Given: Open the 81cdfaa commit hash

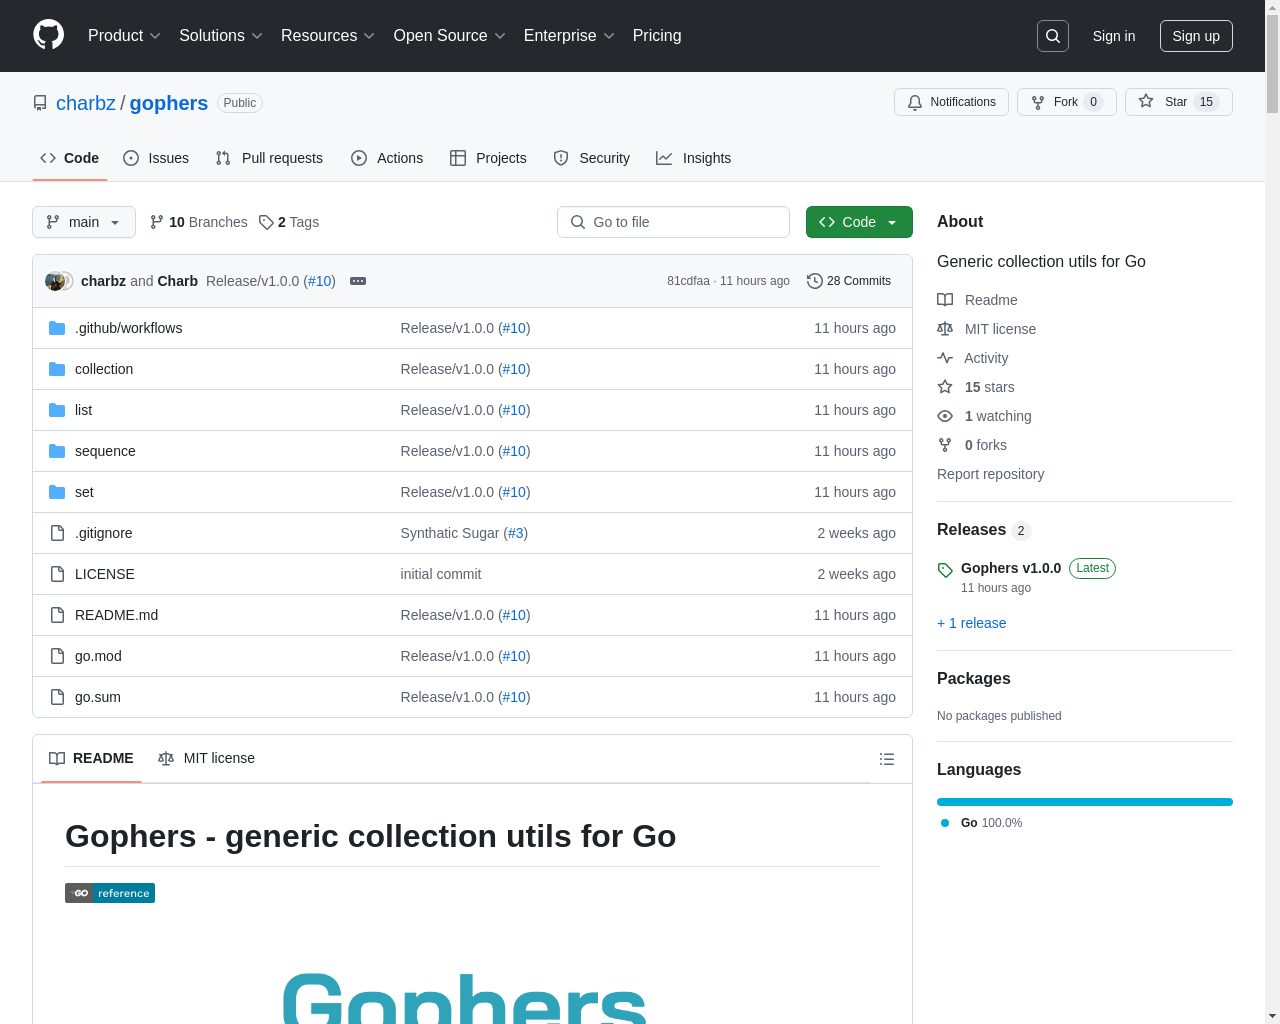Looking at the screenshot, I should pyautogui.click(x=688, y=281).
